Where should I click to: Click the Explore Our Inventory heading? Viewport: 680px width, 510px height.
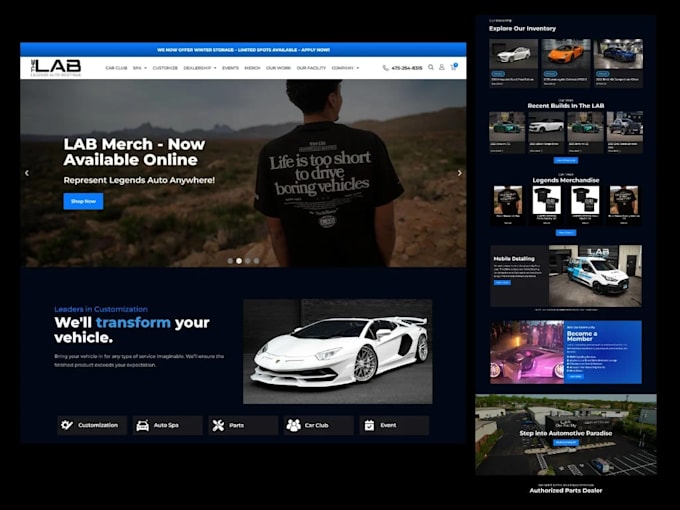(x=522, y=29)
